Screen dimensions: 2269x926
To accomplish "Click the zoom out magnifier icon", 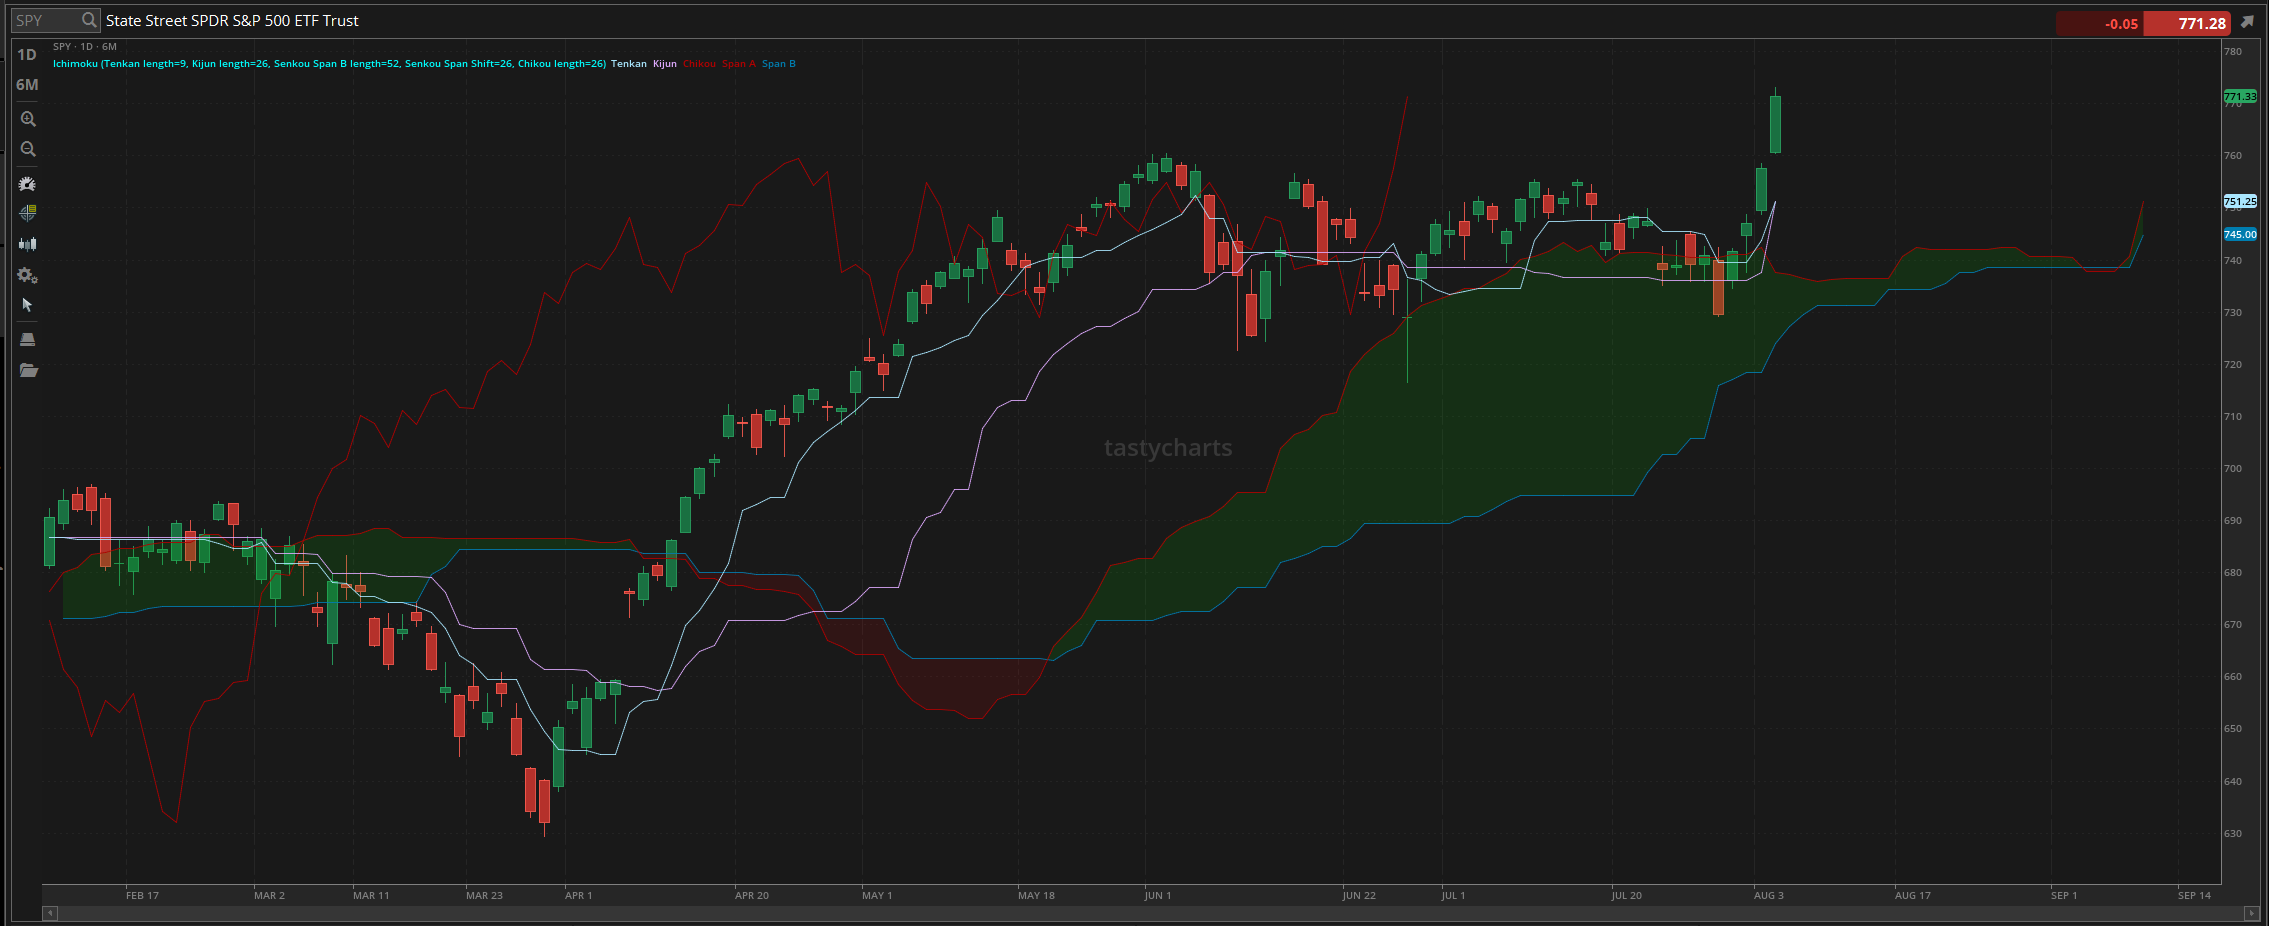I will 28,149.
